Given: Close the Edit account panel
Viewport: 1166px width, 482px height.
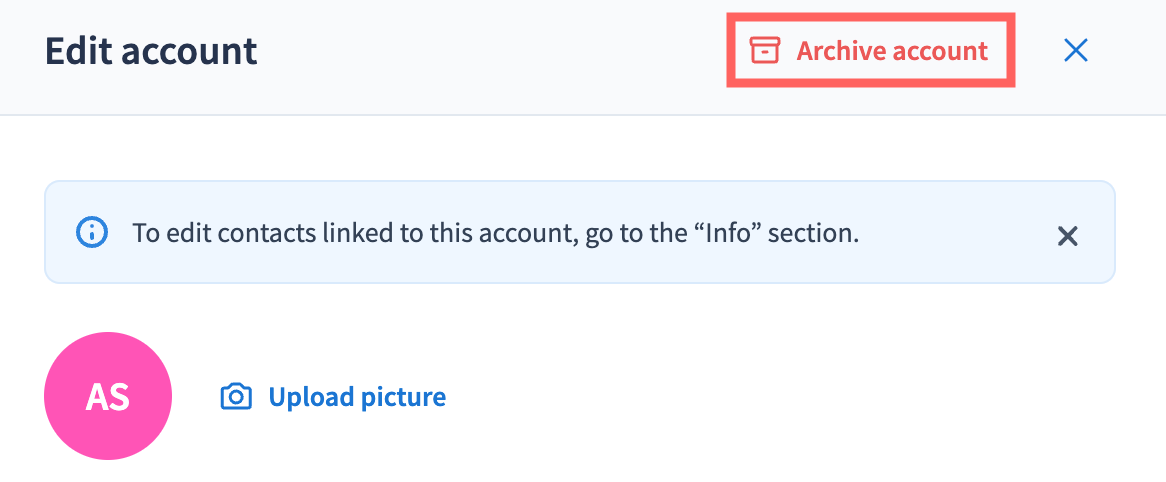Looking at the screenshot, I should point(1076,50).
